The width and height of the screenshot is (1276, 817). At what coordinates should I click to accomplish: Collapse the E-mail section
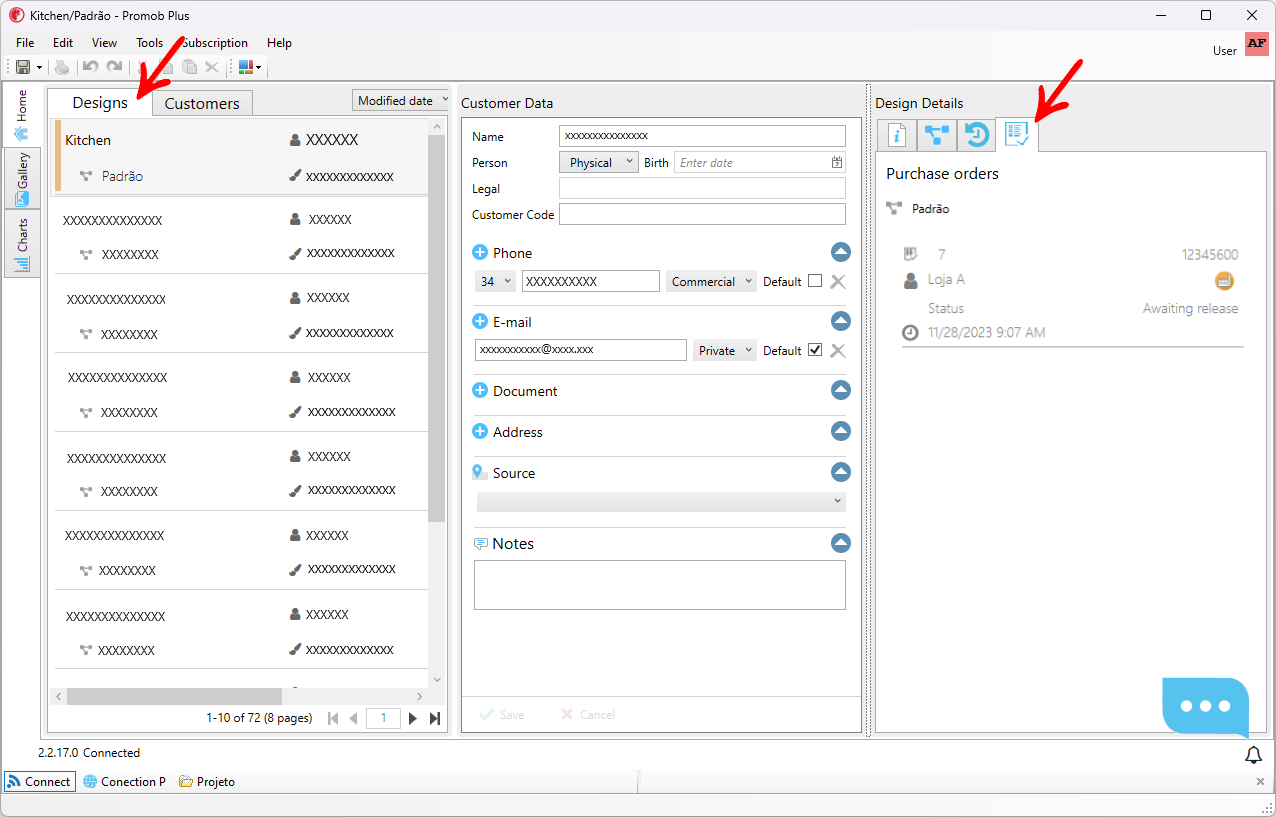point(841,321)
